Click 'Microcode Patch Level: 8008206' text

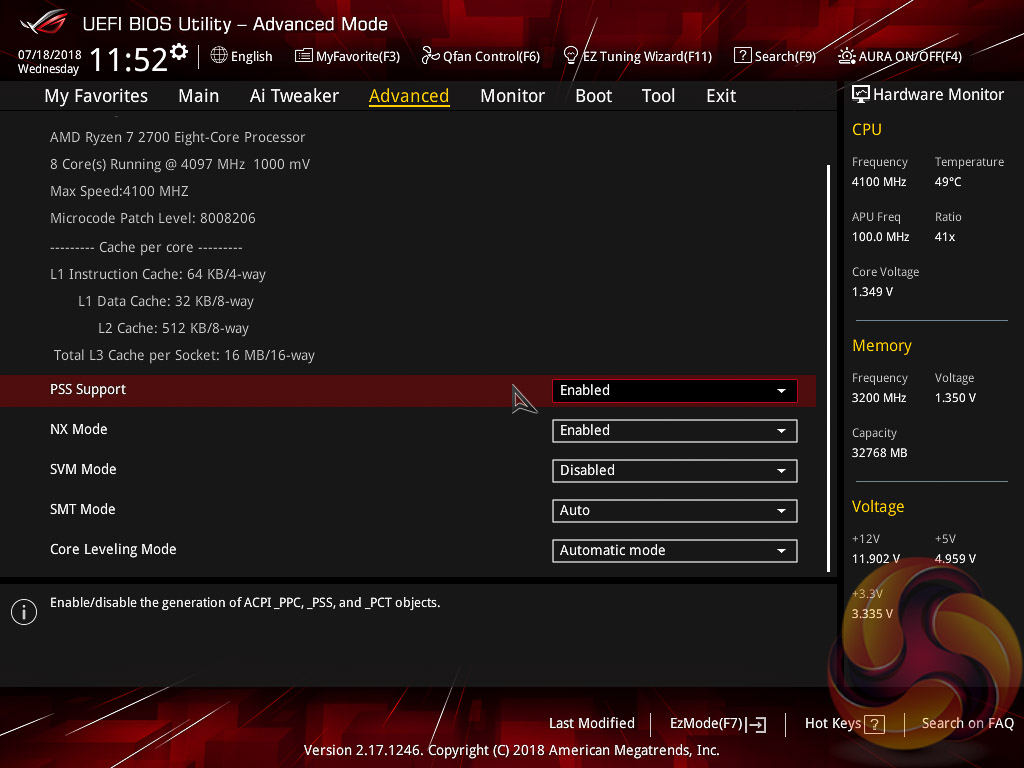(x=153, y=218)
